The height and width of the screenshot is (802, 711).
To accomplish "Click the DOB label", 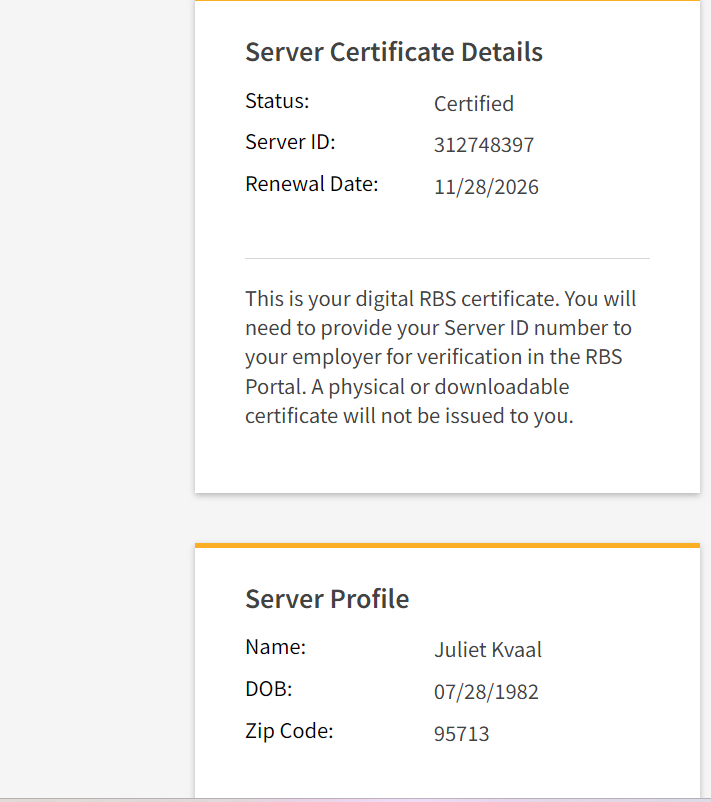I will coord(268,689).
